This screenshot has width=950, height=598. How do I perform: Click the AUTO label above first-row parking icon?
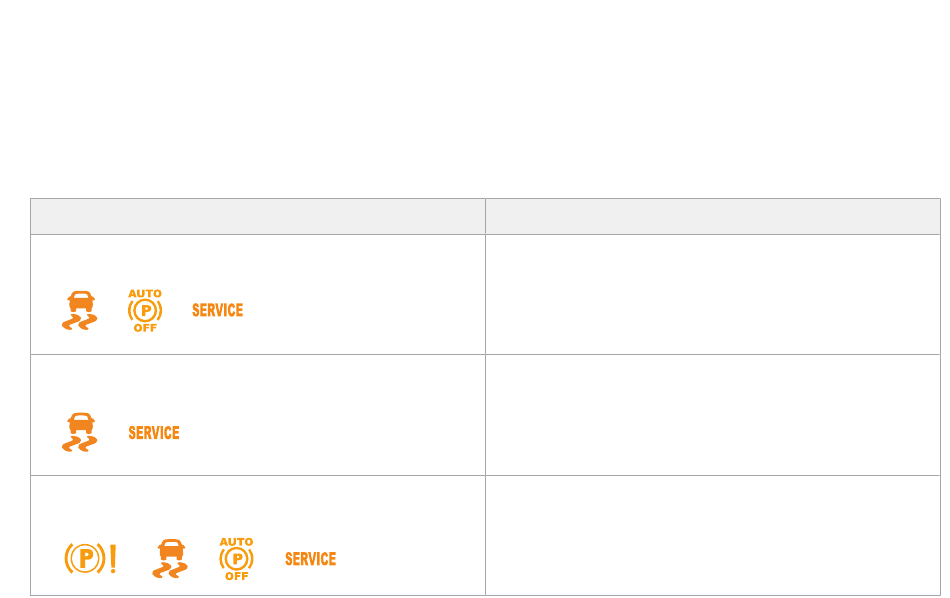[145, 293]
